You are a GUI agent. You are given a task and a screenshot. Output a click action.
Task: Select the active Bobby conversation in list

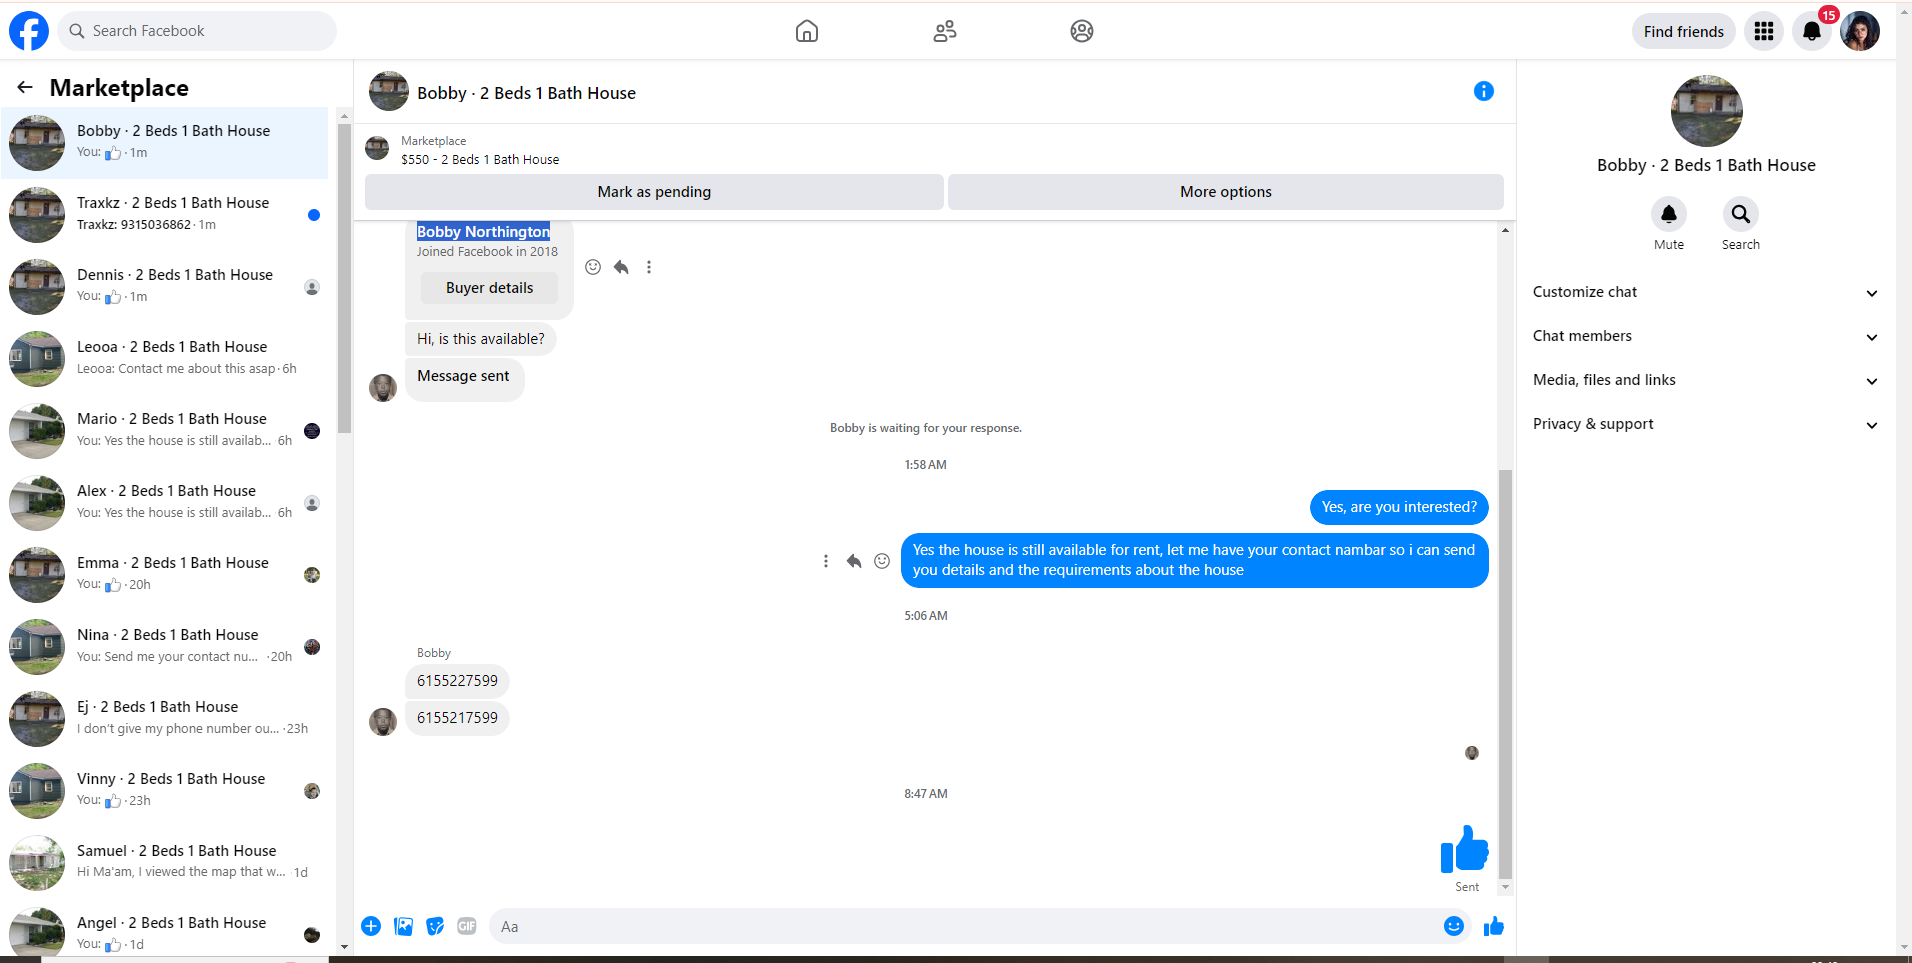pos(165,143)
